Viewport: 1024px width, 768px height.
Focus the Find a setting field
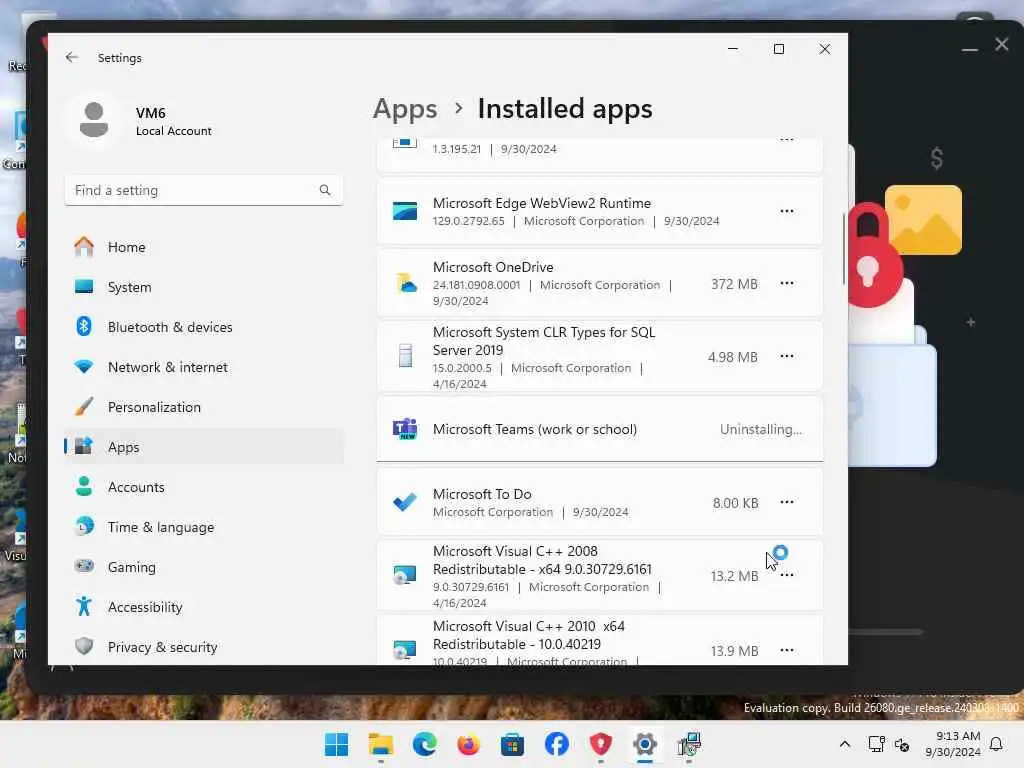point(204,190)
